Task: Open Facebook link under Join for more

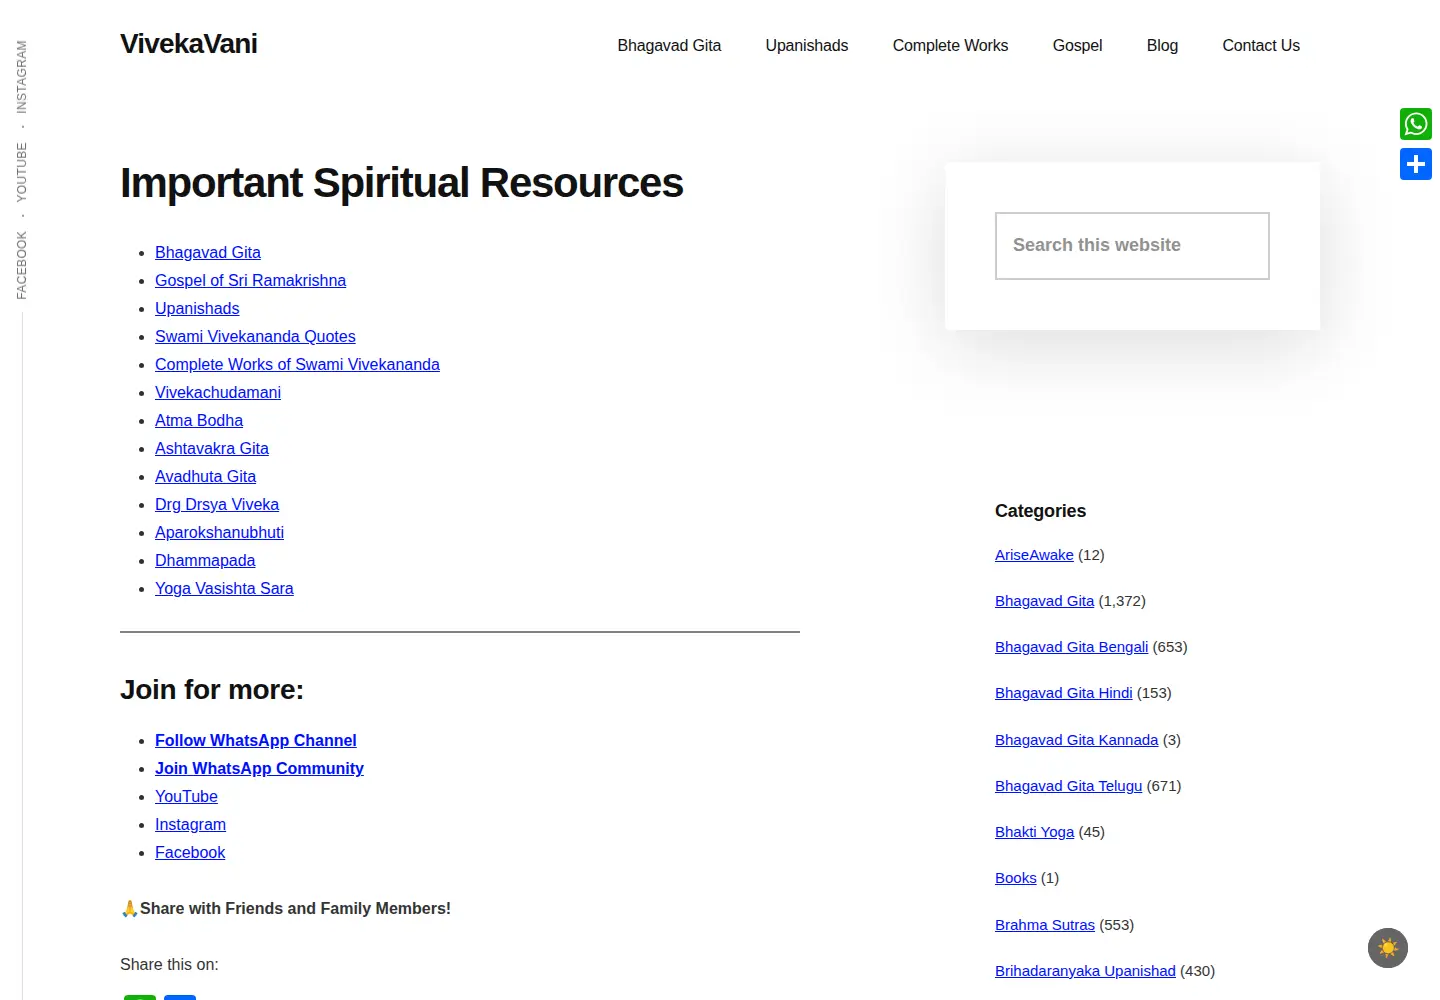Action: (x=190, y=852)
